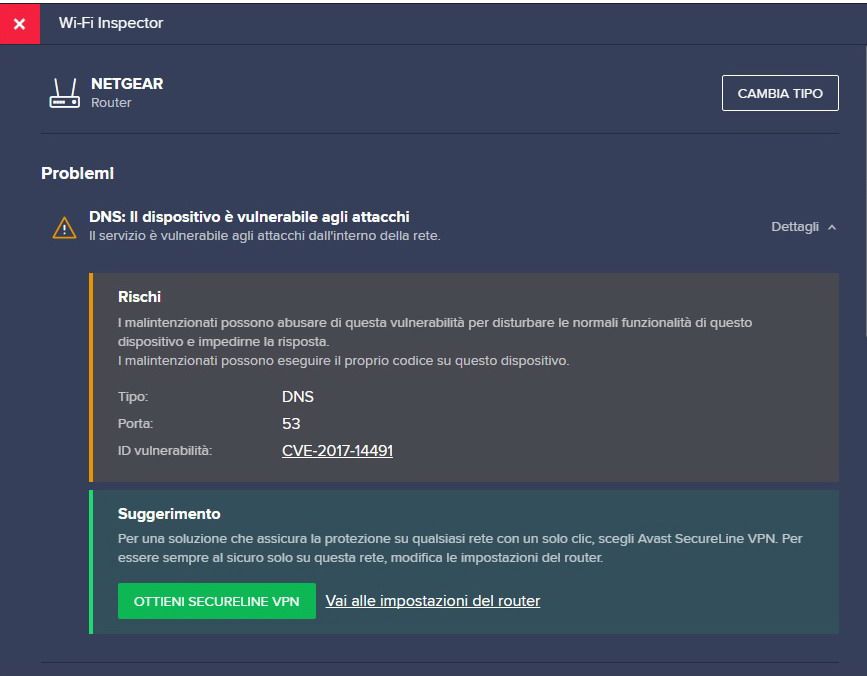Screen dimensions: 867x676
Task: Click the issue subtitle about internal attacks
Action: point(265,236)
